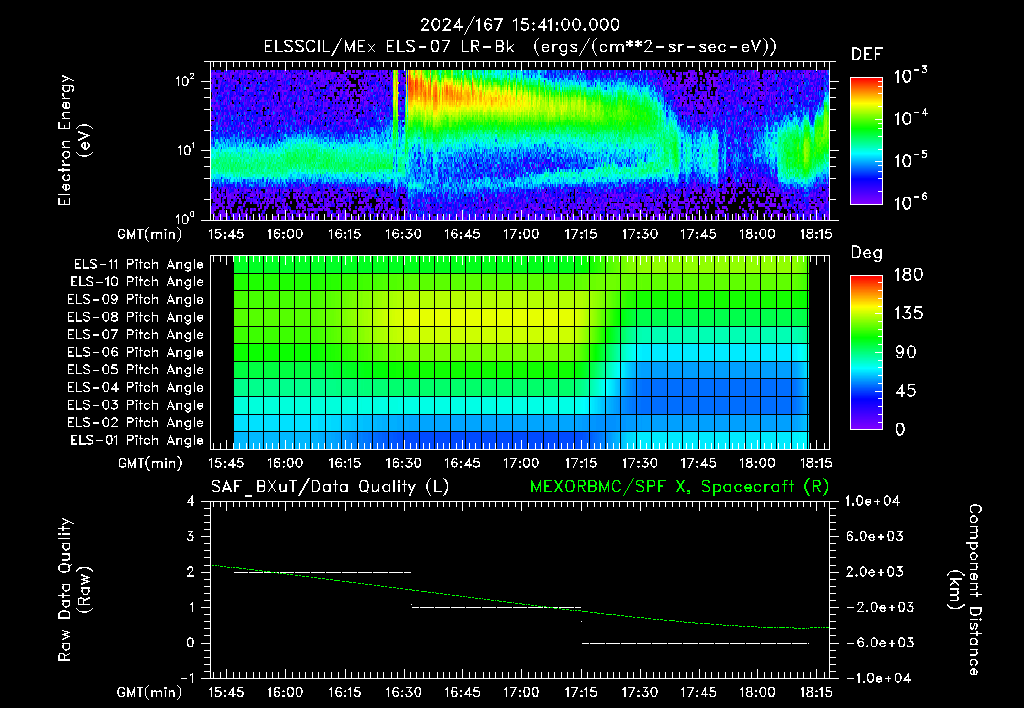
Task: Select the ELS-01 Pitch Angle row label
Action: [x=136, y=440]
